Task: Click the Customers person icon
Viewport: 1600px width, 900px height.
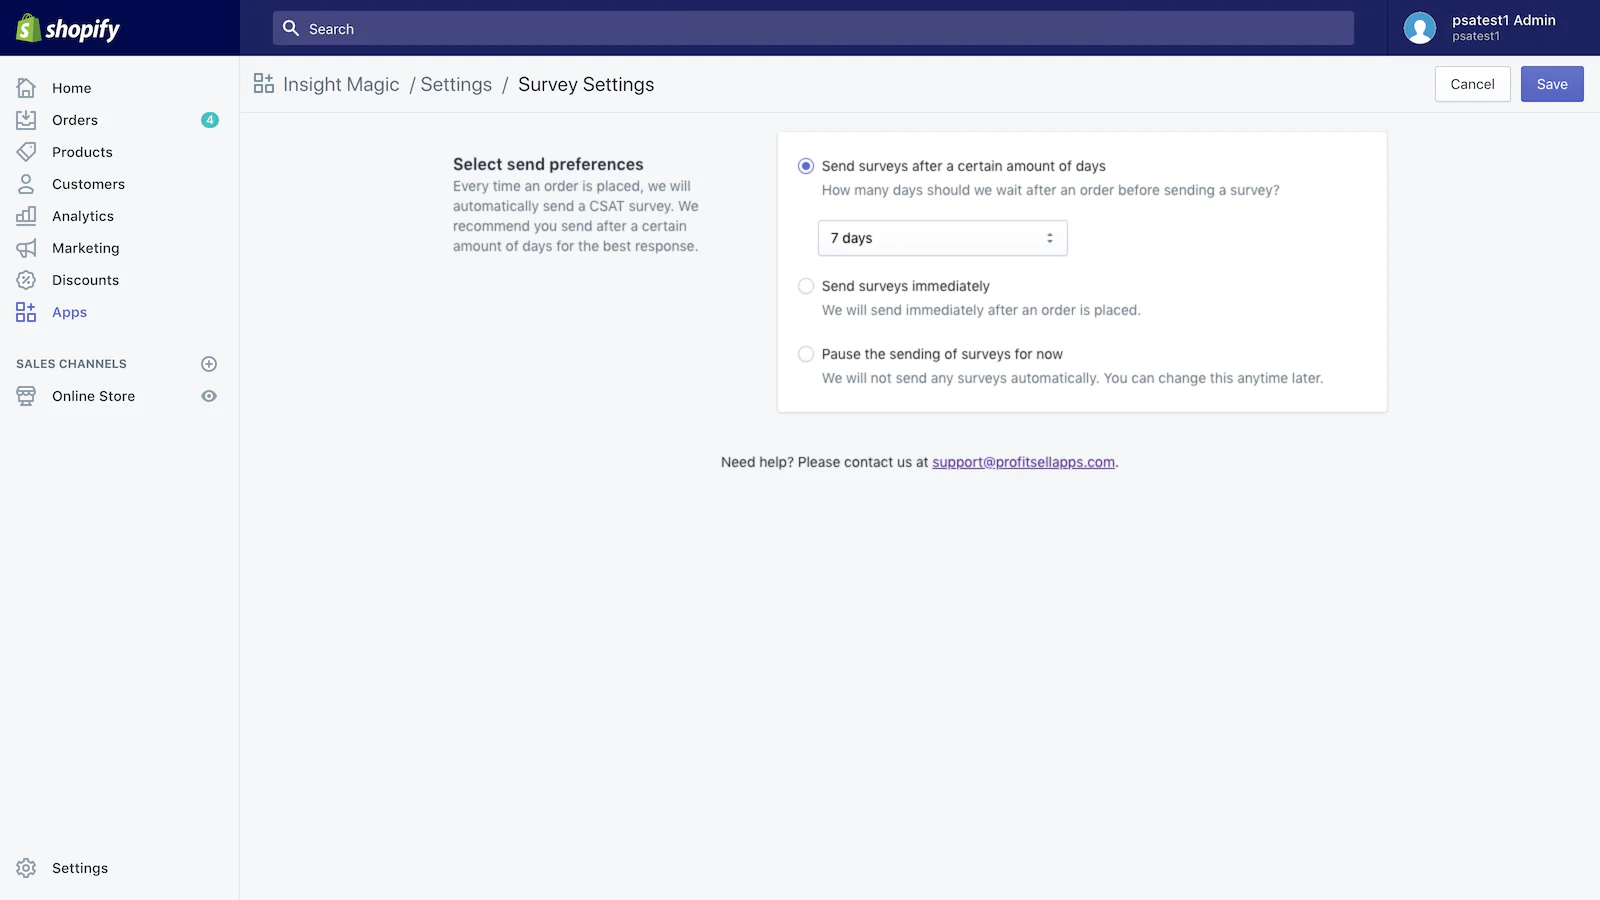Action: (26, 184)
